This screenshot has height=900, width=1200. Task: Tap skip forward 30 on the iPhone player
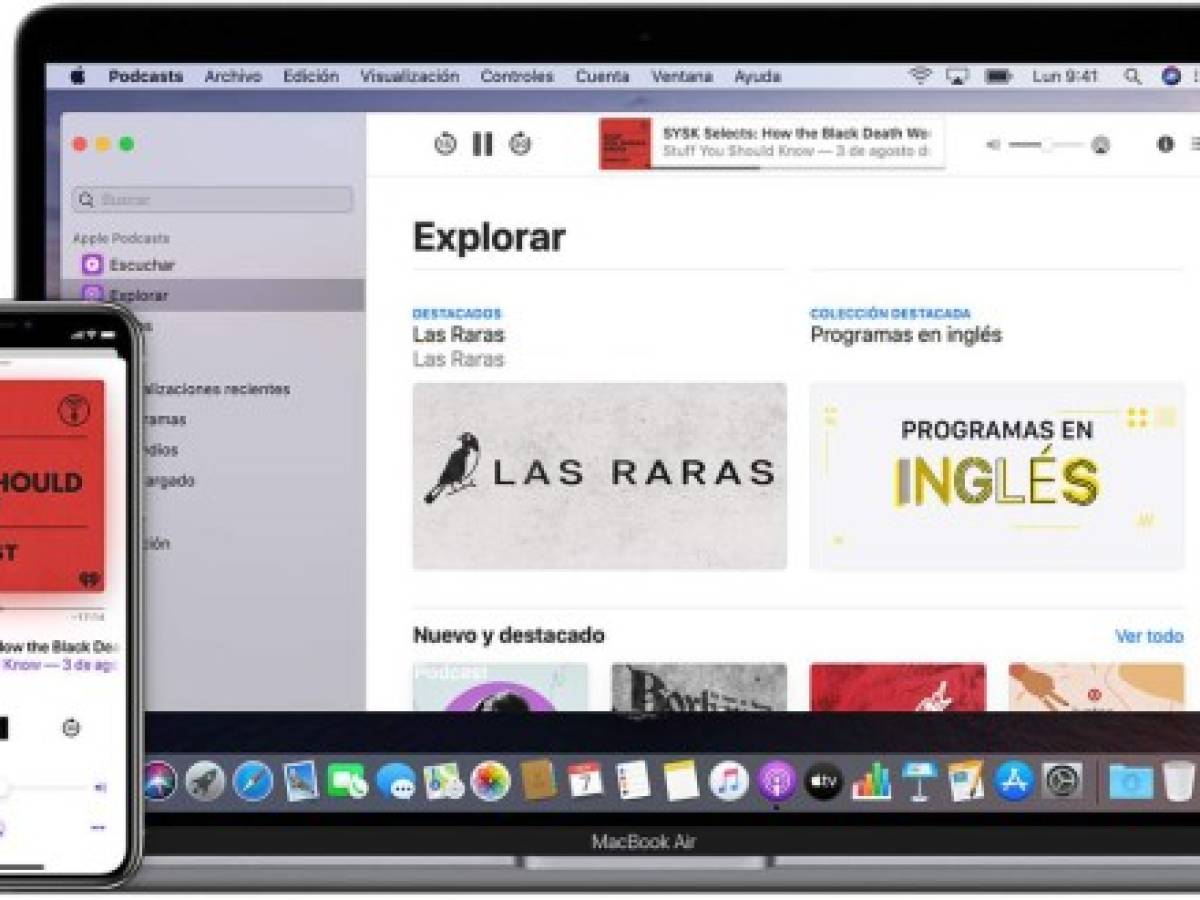click(x=71, y=727)
